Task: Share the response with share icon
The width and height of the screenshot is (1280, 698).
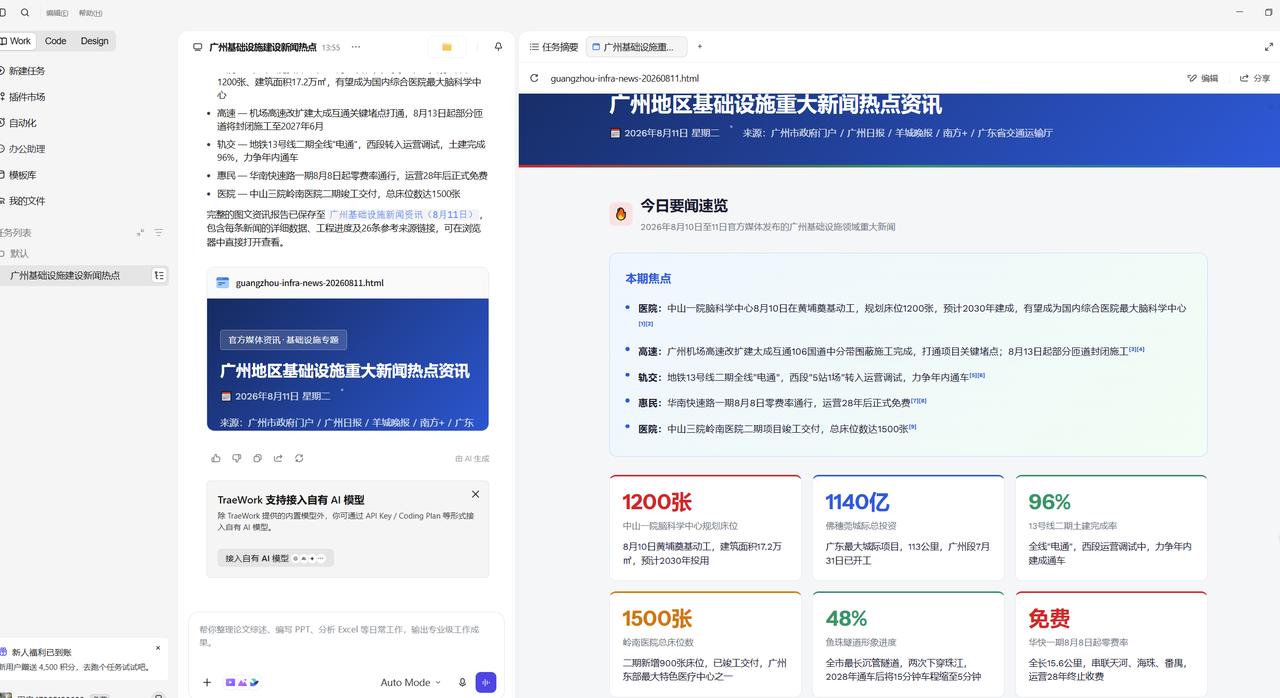Action: click(278, 458)
